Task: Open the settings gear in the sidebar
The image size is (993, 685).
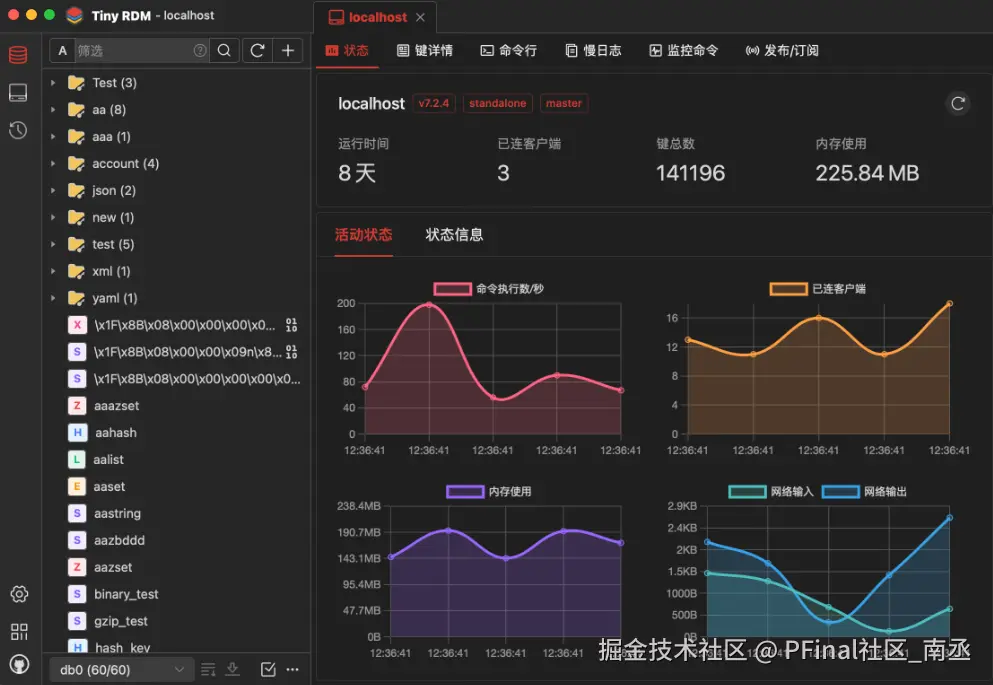Action: click(x=19, y=594)
